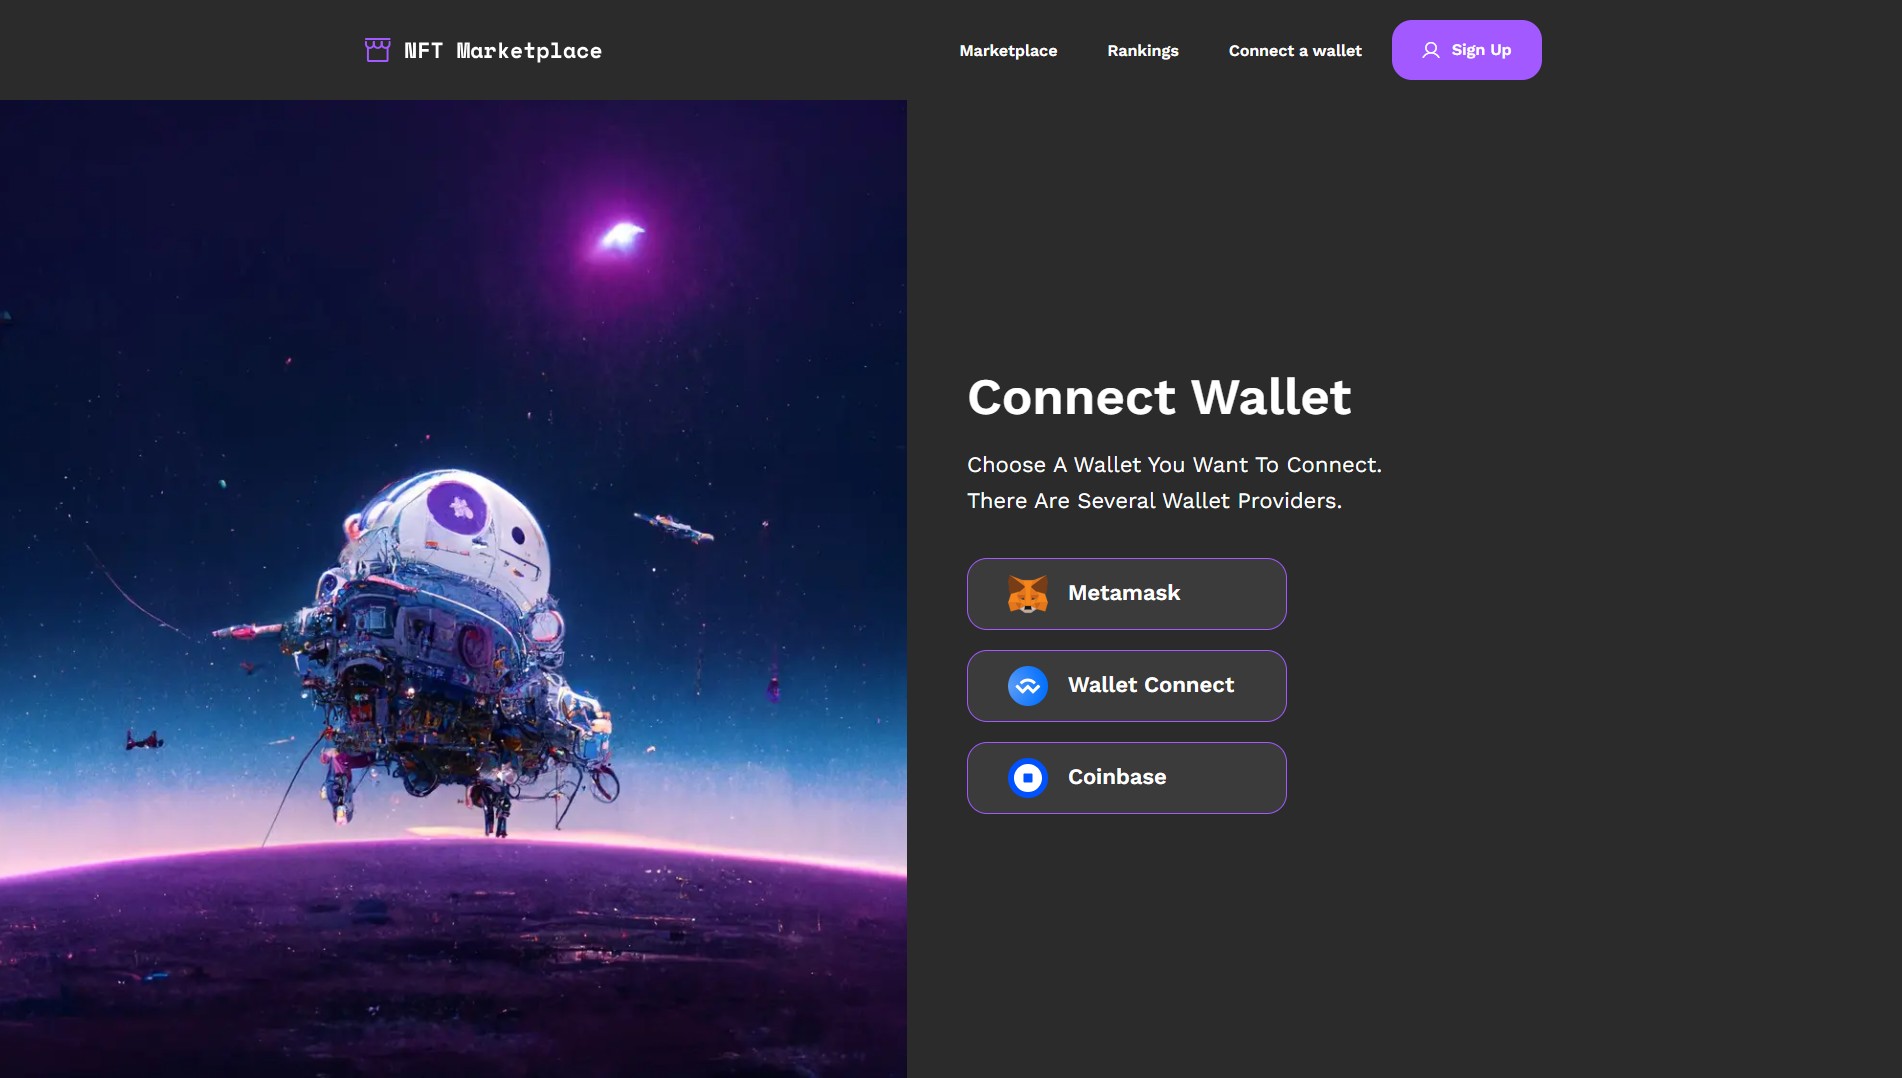Viewport: 1902px width, 1078px height.
Task: Click the Wallet Connect blue wave icon
Action: [1027, 686]
